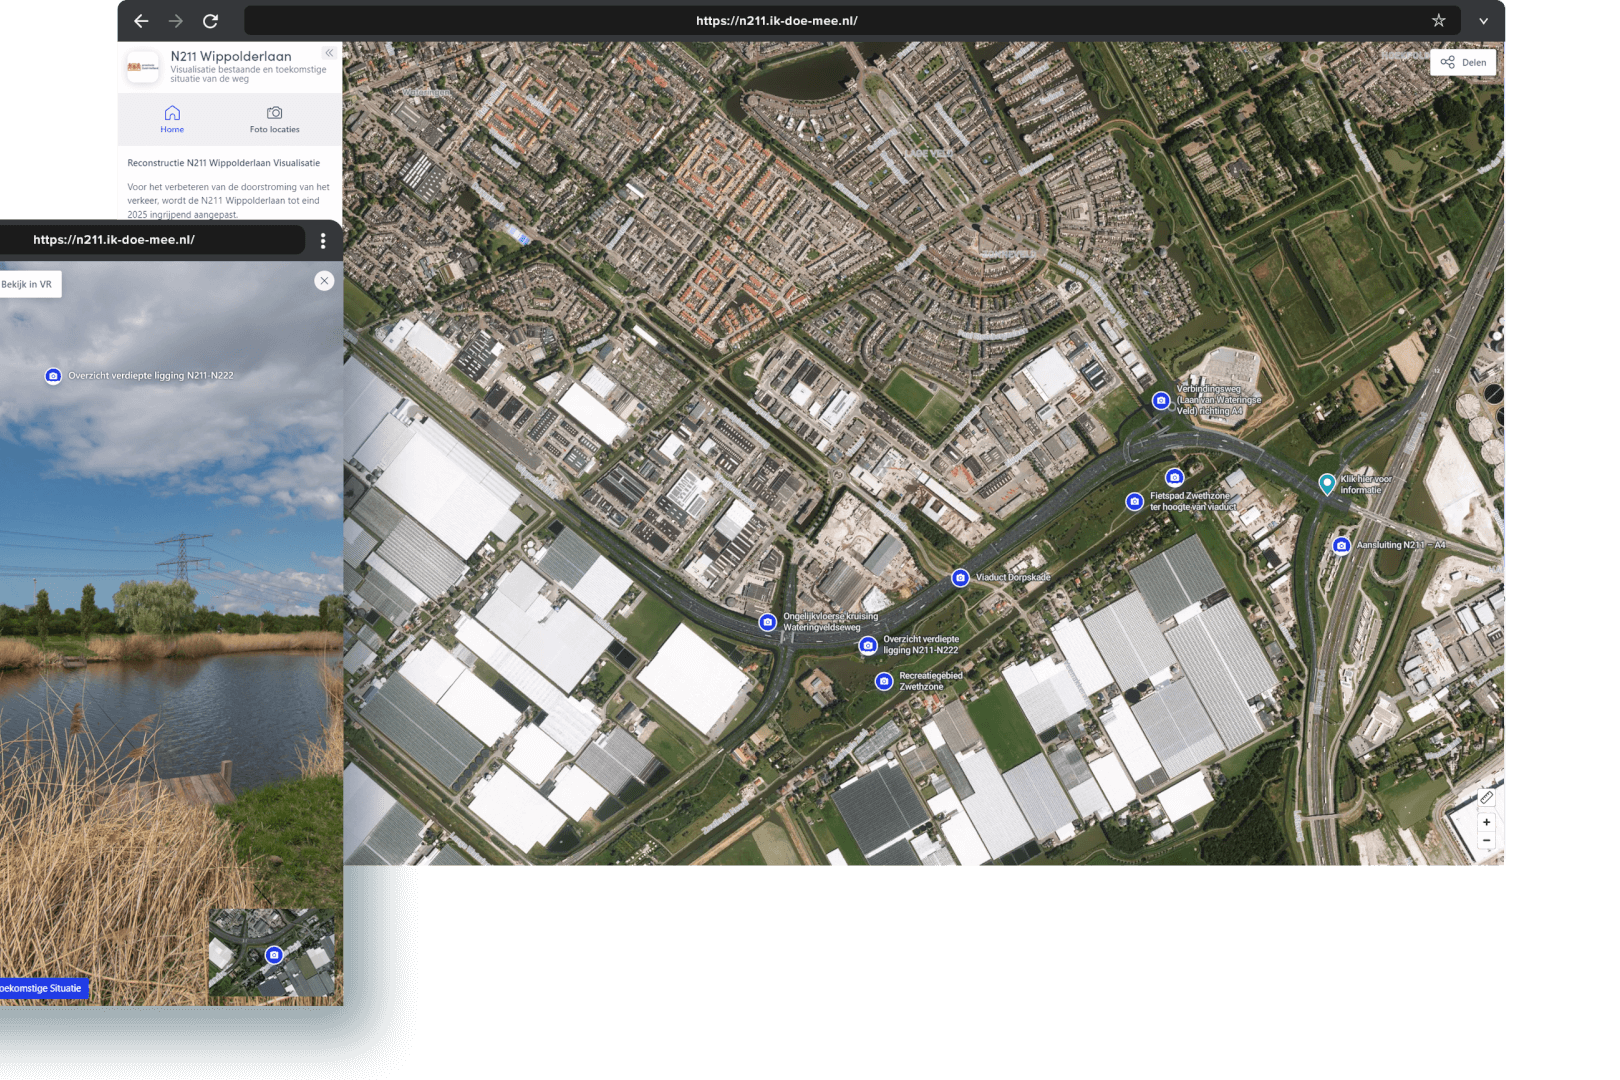
Task: Bookmark the page with the star icon
Action: point(1438,21)
